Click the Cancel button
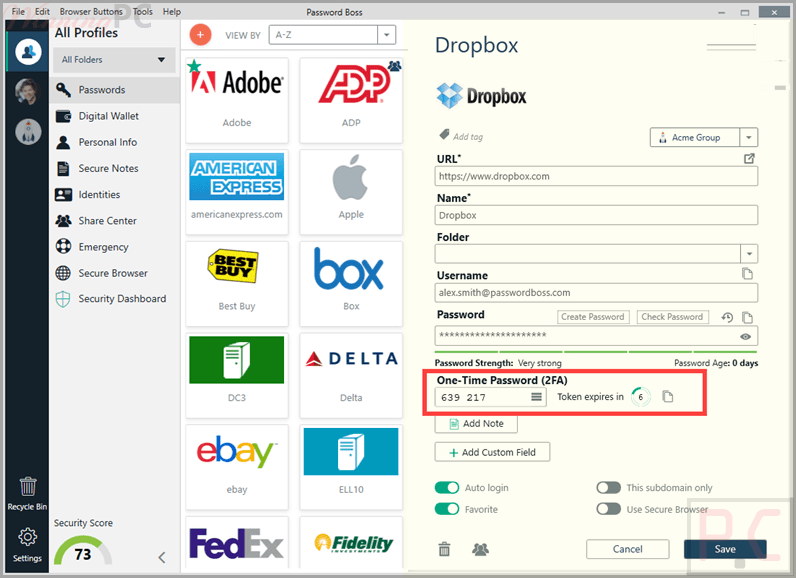 click(x=627, y=549)
